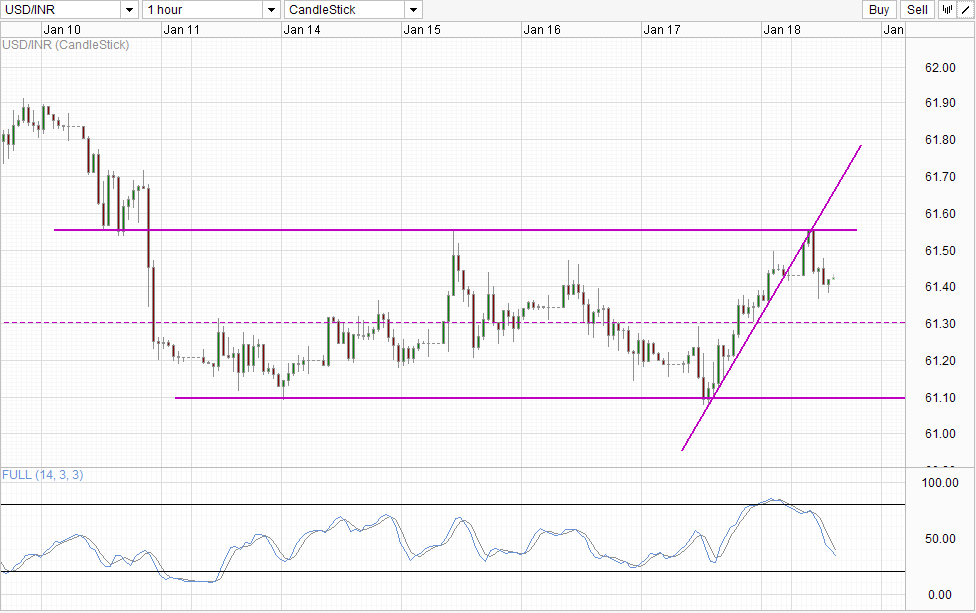The height and width of the screenshot is (613, 976).
Task: Click the 61.60 price axis label
Action: coord(940,213)
